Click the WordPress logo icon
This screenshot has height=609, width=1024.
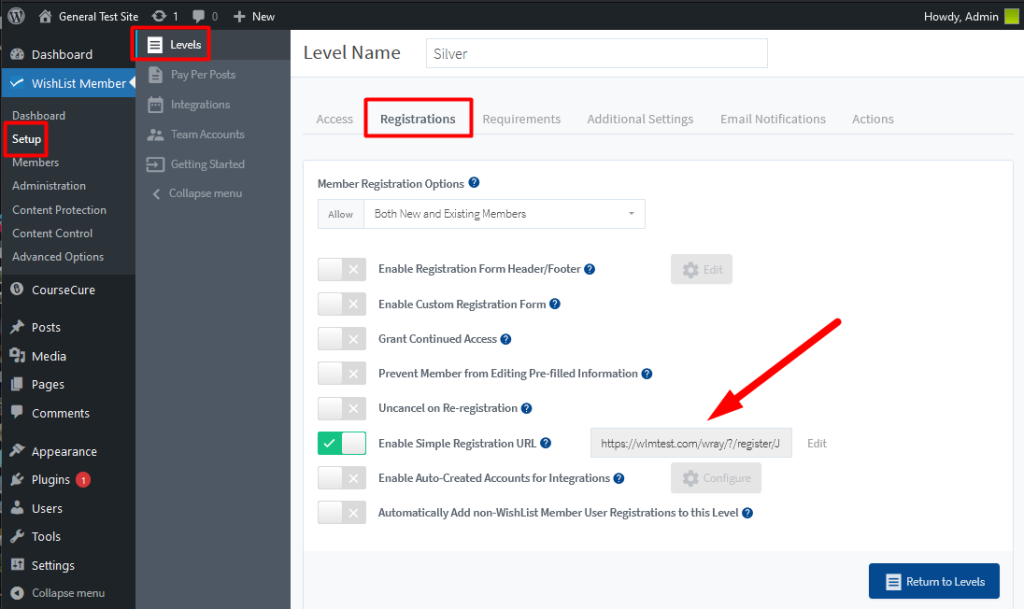pyautogui.click(x=16, y=16)
